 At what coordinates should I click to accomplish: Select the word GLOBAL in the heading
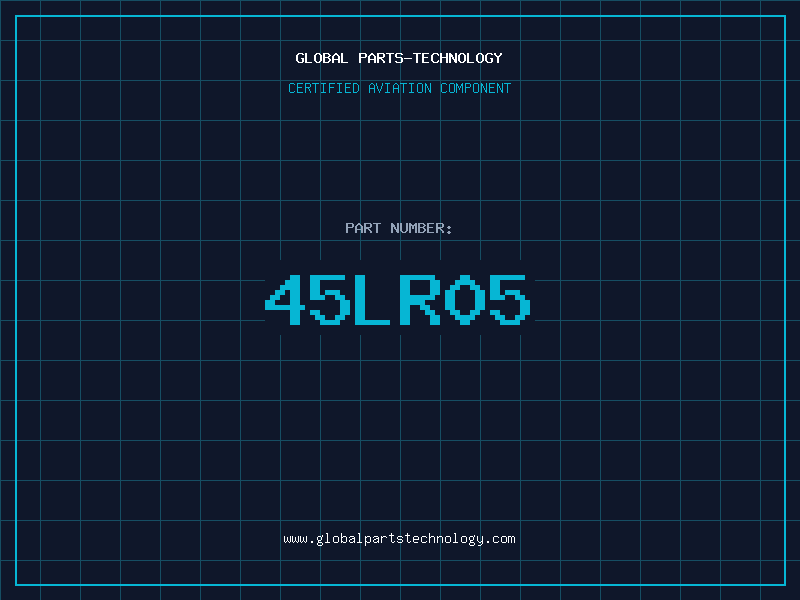(x=322, y=58)
